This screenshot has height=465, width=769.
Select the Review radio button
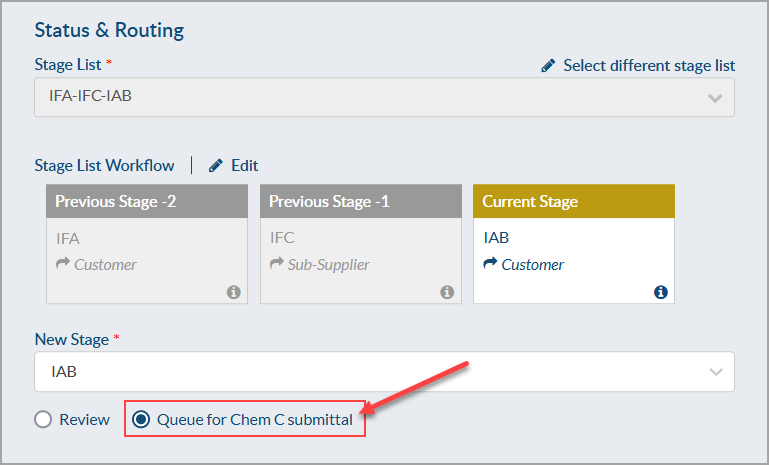coord(43,420)
